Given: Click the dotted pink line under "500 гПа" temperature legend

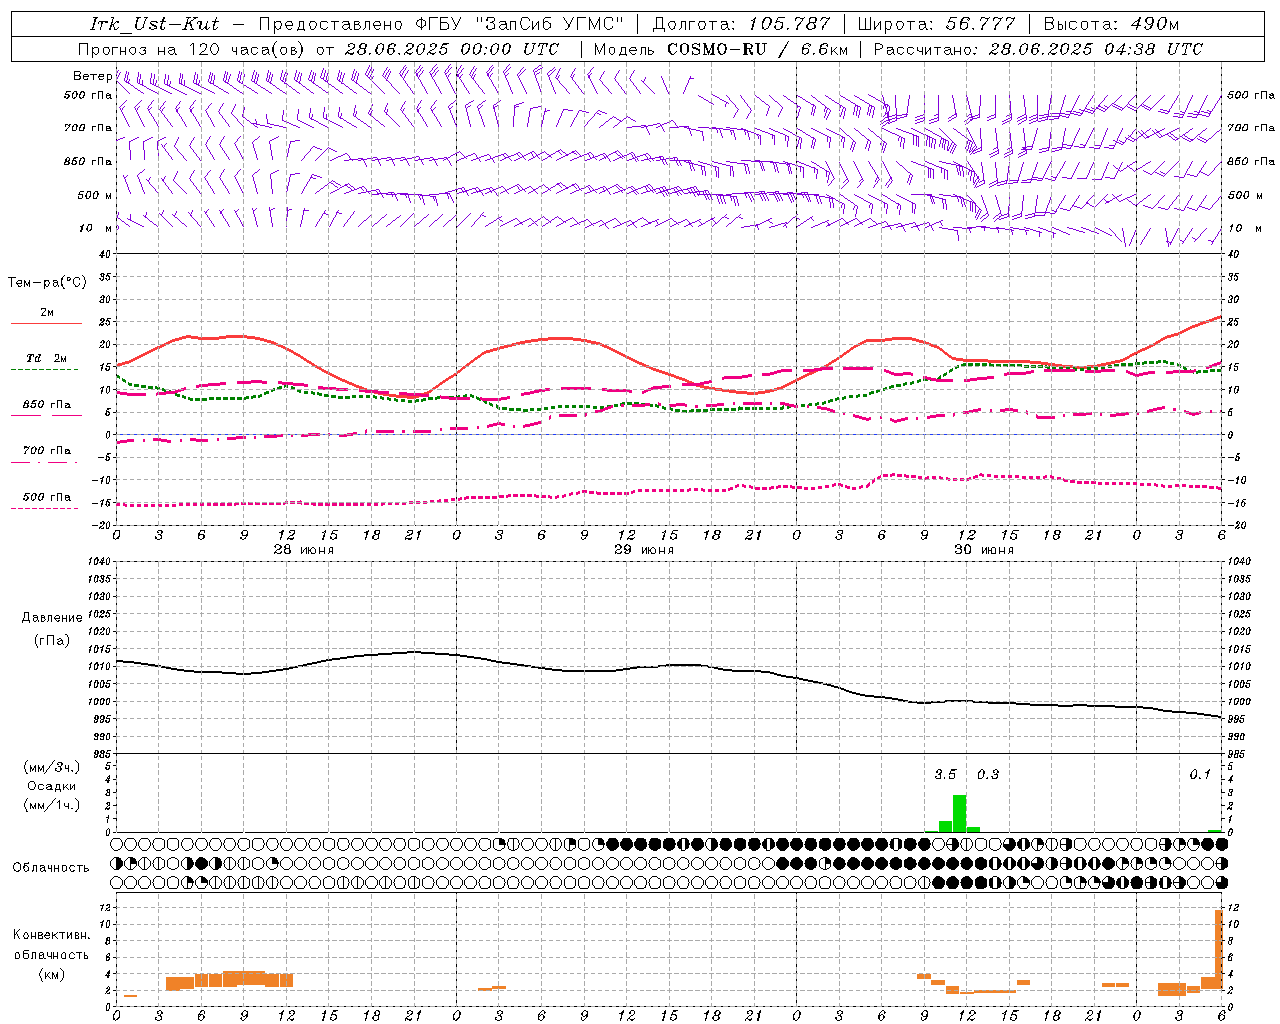Looking at the screenshot, I should tap(44, 508).
